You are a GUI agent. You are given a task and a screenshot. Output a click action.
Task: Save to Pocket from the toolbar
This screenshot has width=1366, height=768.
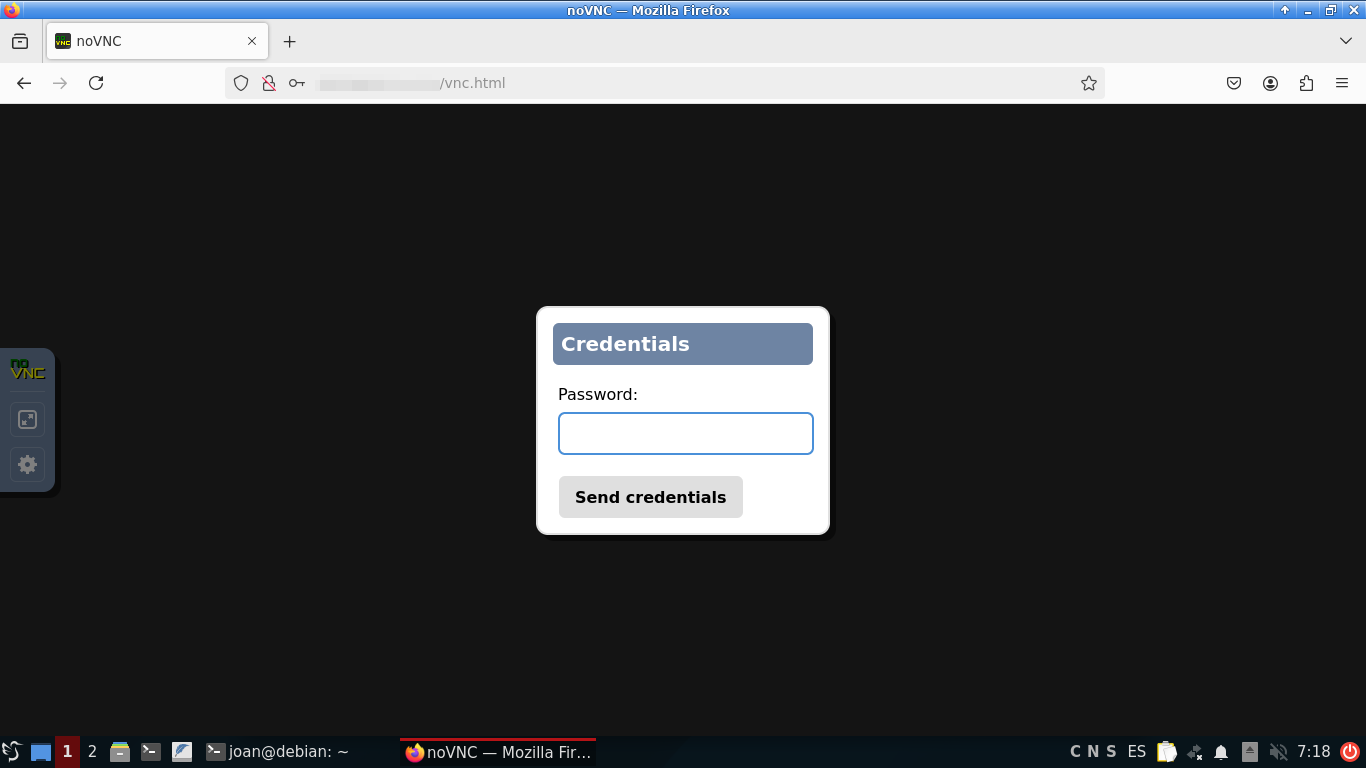(x=1234, y=83)
